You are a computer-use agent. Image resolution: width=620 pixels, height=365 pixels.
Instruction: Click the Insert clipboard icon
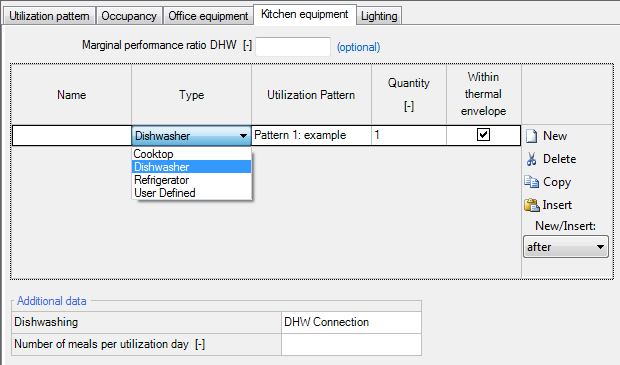click(x=531, y=205)
